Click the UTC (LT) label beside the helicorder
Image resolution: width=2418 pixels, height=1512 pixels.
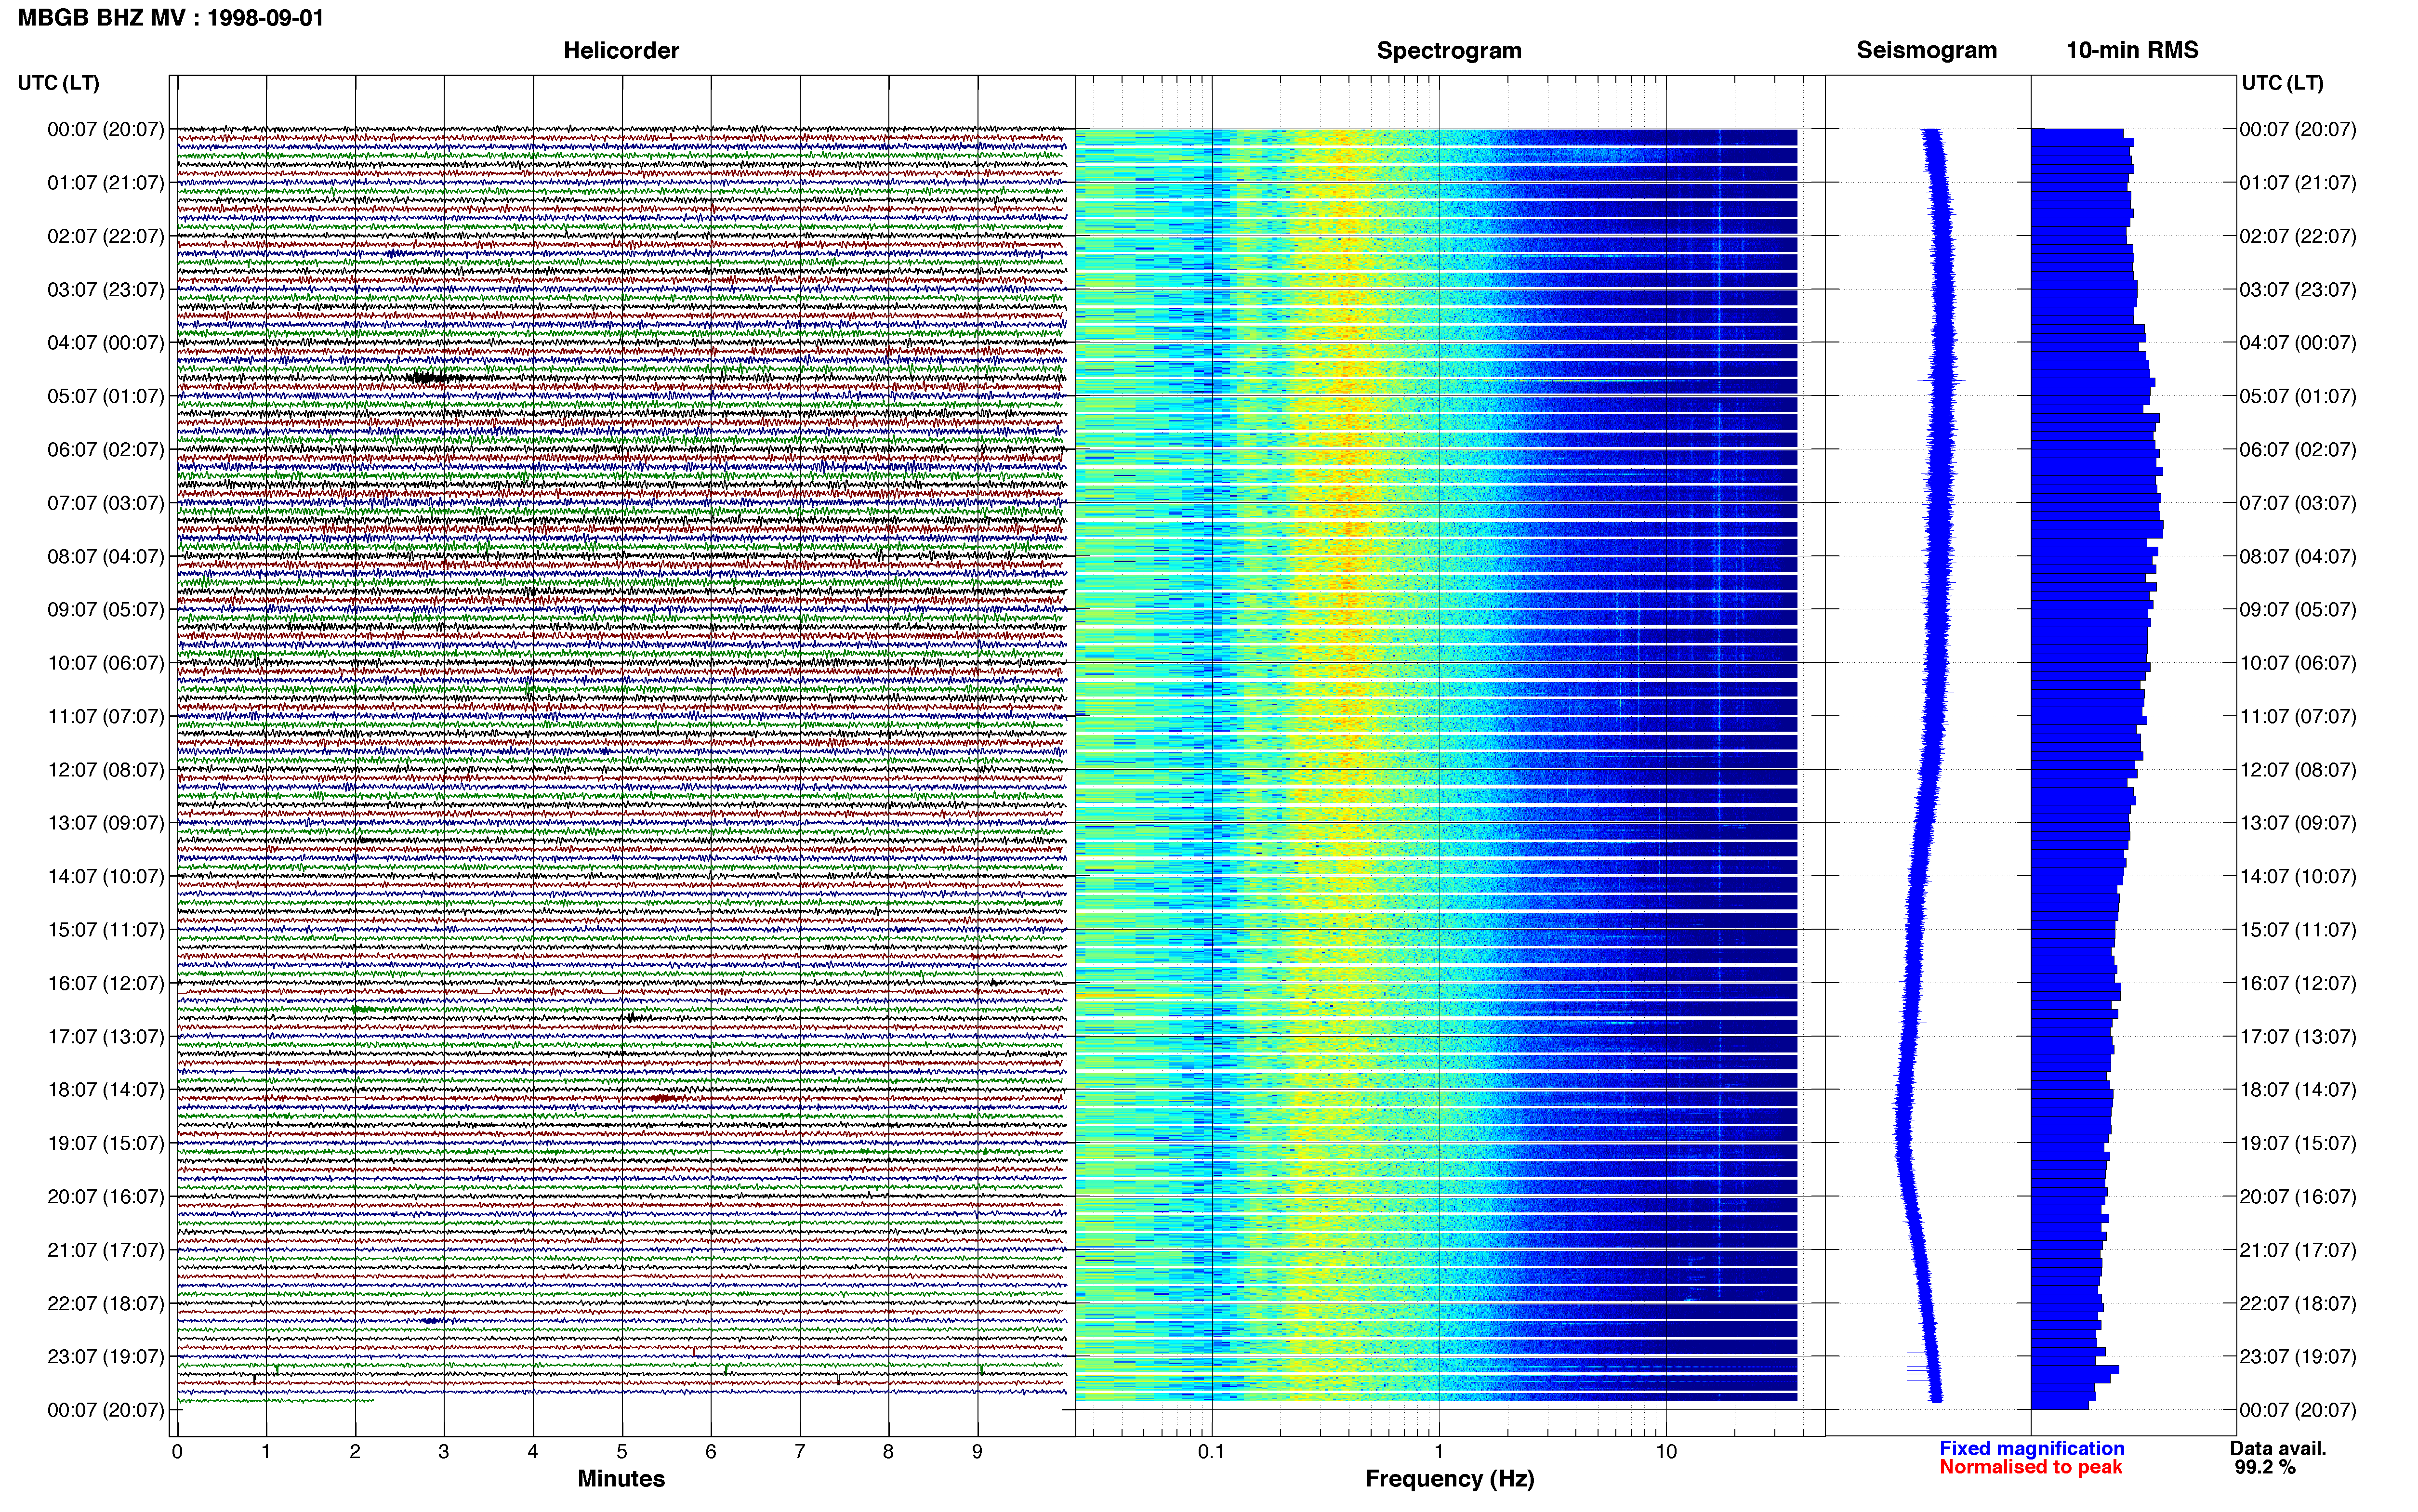point(59,83)
